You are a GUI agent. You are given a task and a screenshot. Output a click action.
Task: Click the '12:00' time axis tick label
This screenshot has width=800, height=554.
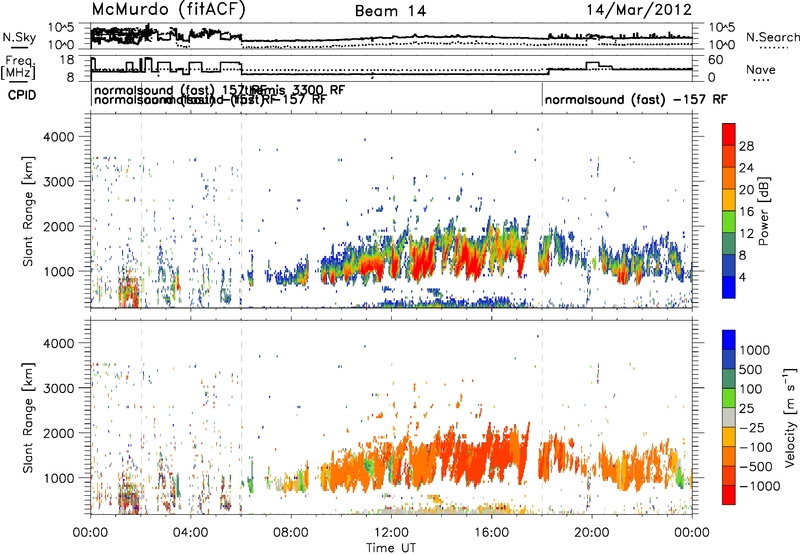391,533
